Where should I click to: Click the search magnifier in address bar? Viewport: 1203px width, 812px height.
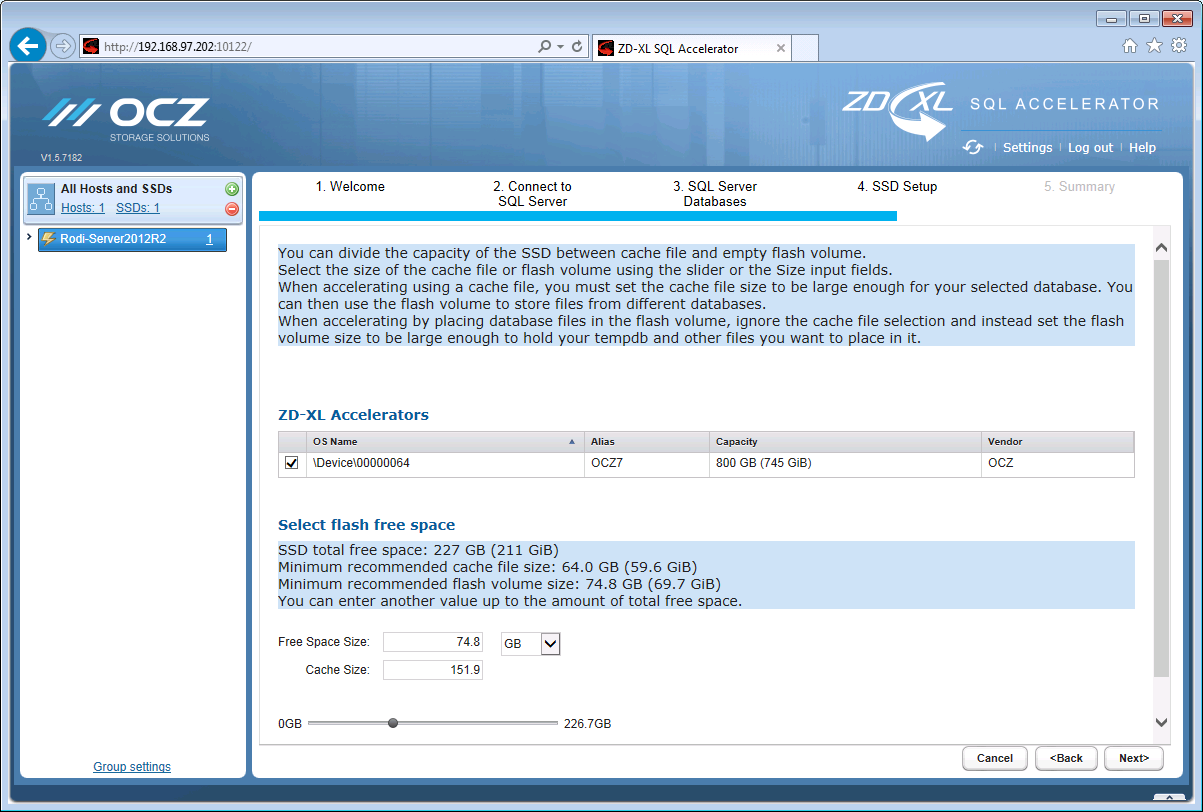(x=544, y=47)
